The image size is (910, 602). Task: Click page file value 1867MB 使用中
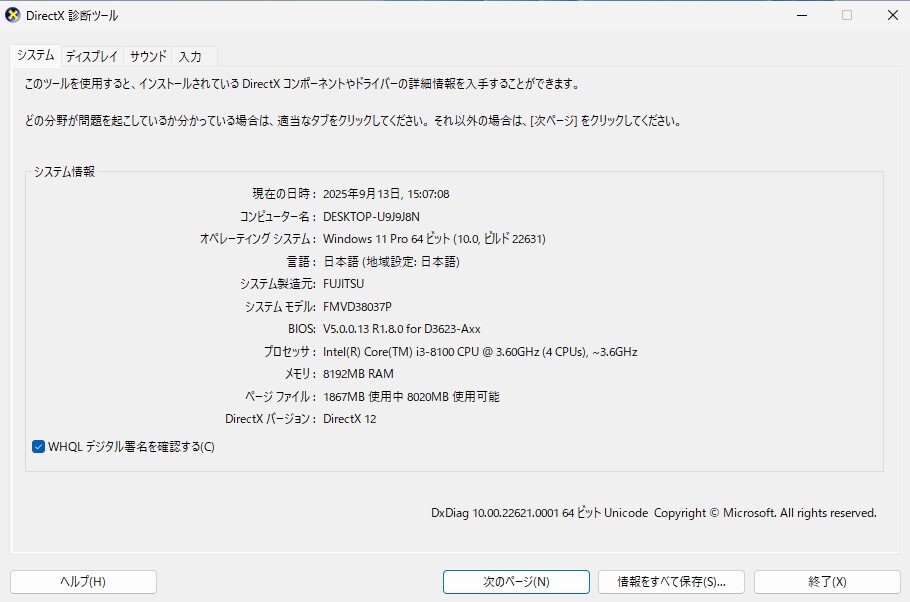(411, 396)
